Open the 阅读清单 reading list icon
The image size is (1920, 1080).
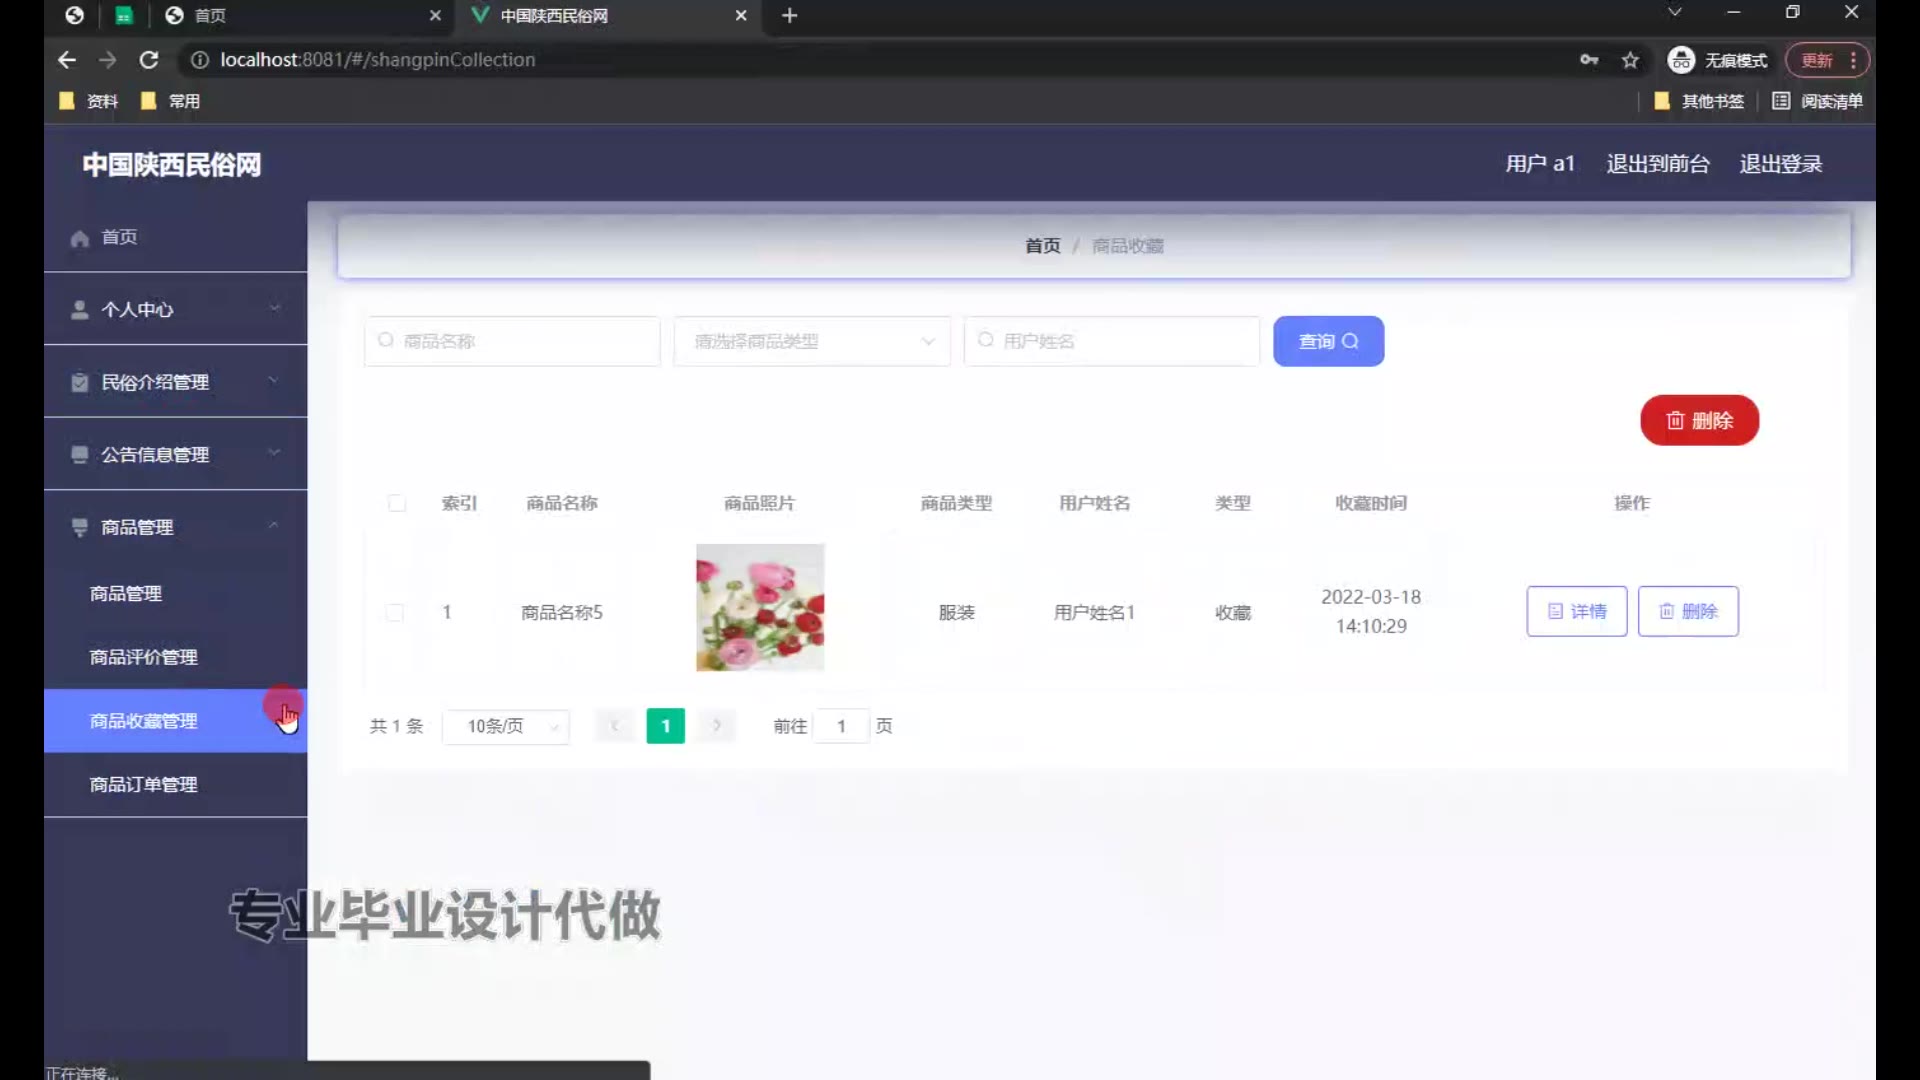[x=1781, y=101]
